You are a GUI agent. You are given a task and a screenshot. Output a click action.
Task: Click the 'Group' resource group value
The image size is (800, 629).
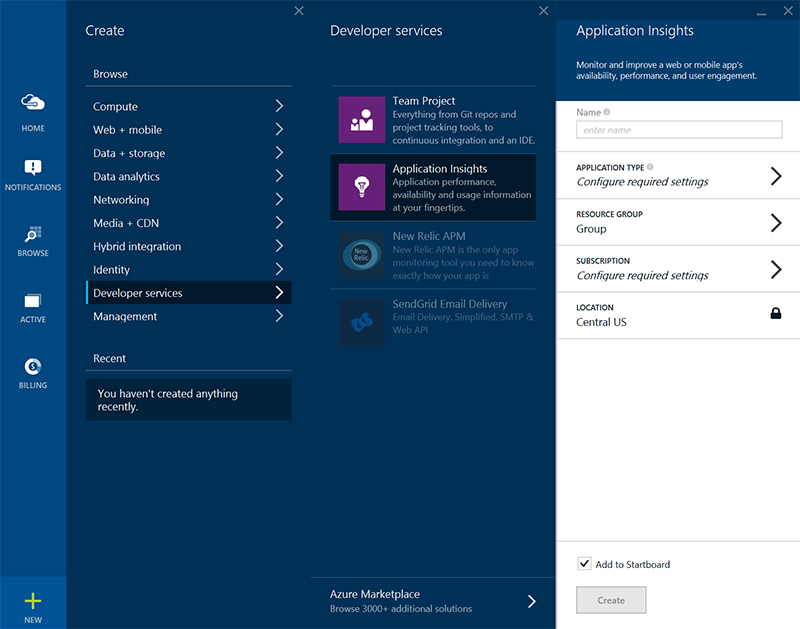coord(591,229)
